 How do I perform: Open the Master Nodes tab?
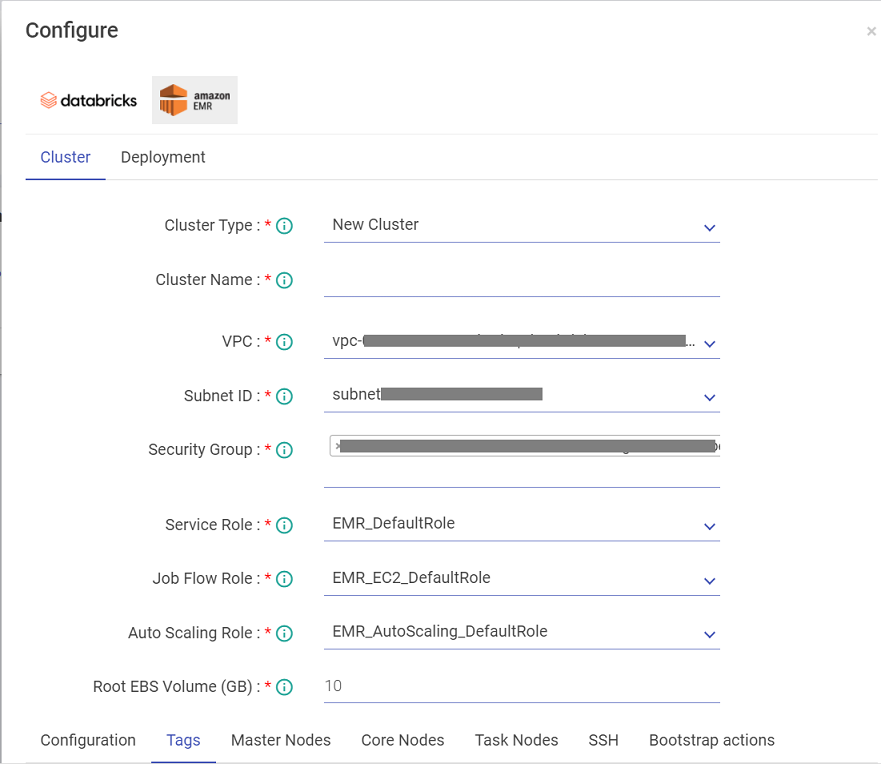[281, 740]
